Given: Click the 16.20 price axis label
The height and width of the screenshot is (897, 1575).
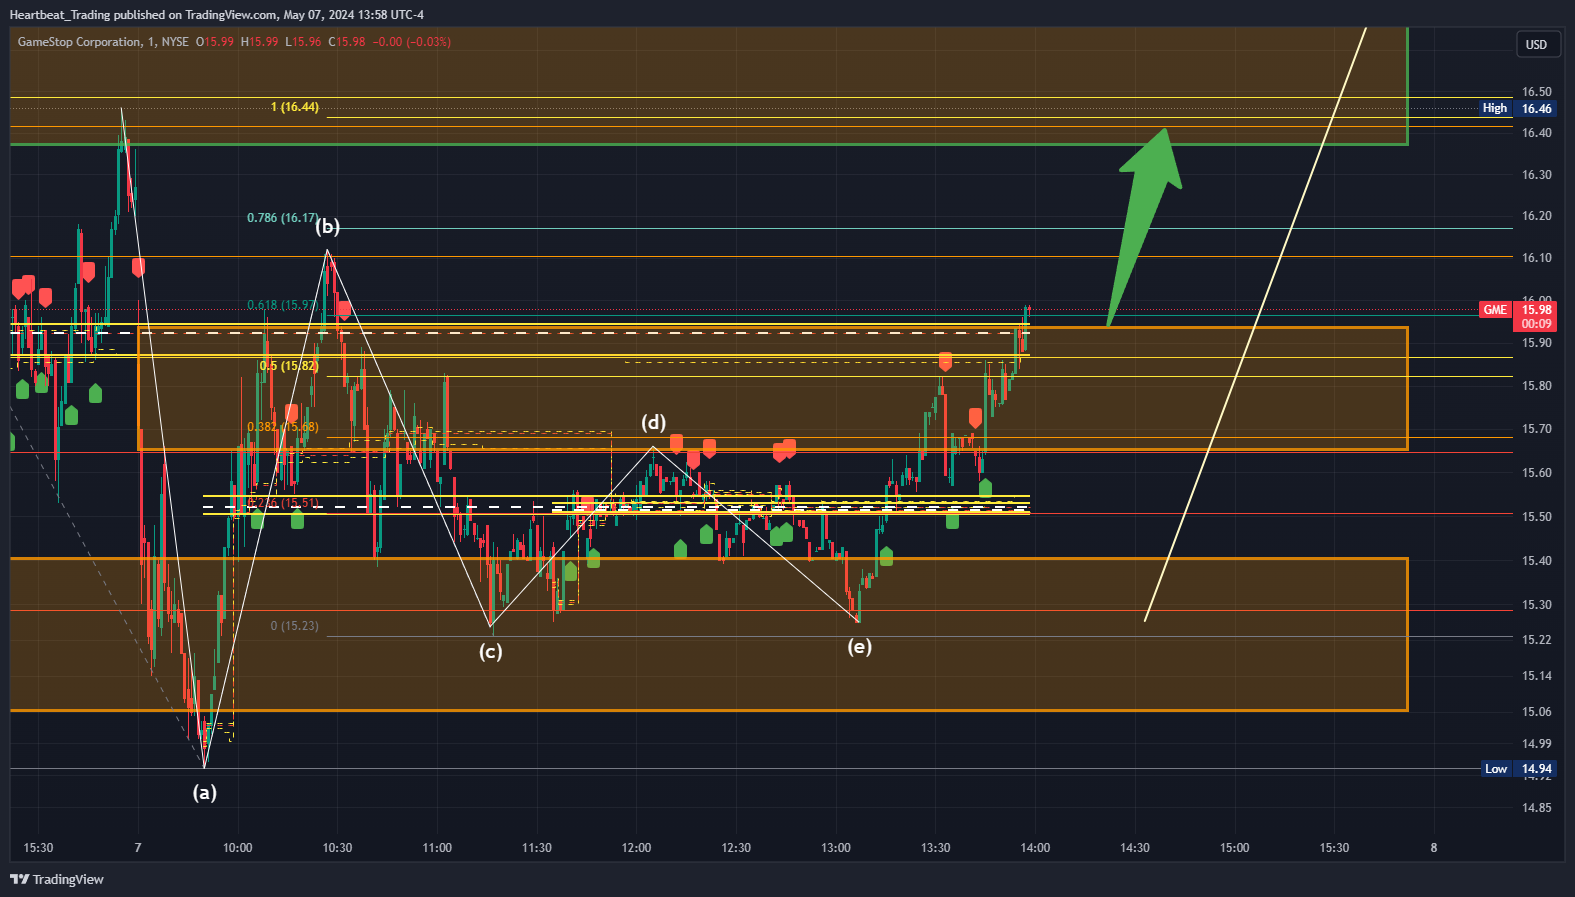Looking at the screenshot, I should click(x=1537, y=216).
